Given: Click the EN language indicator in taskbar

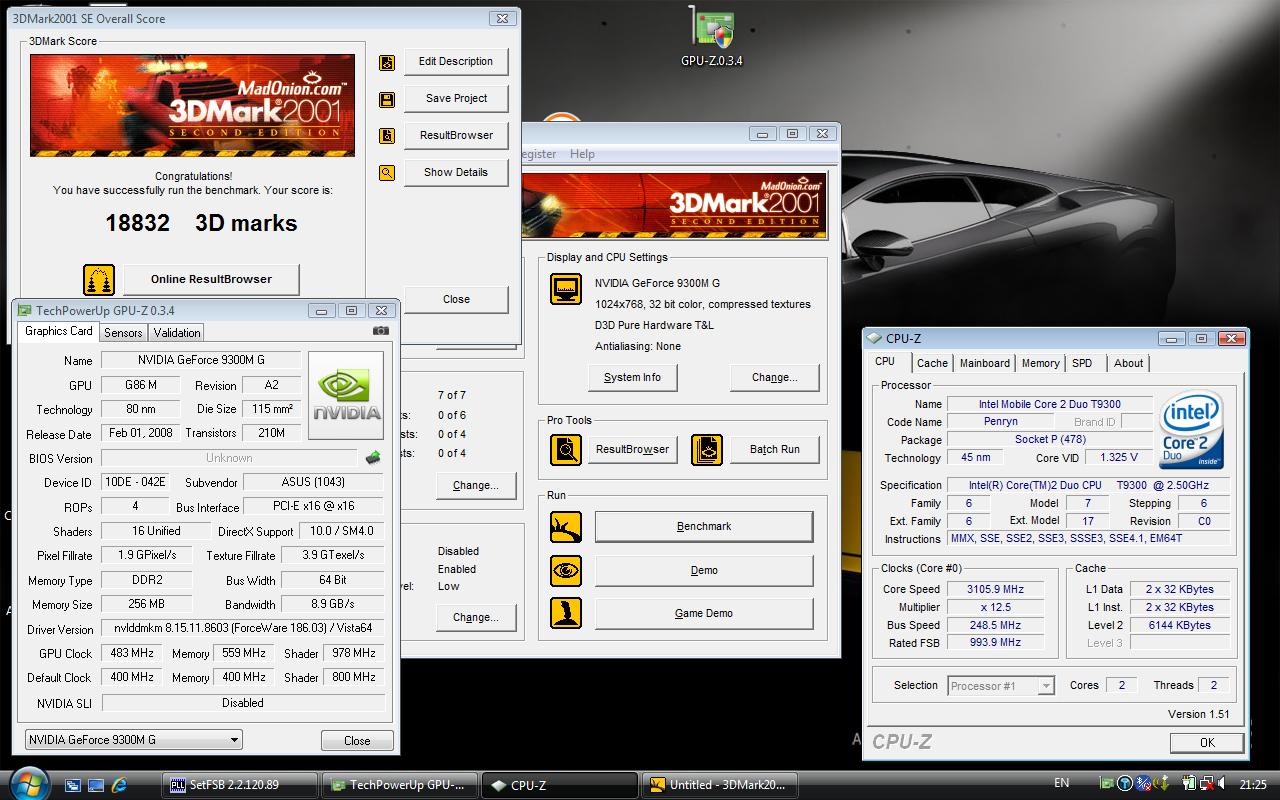Looking at the screenshot, I should (1061, 784).
